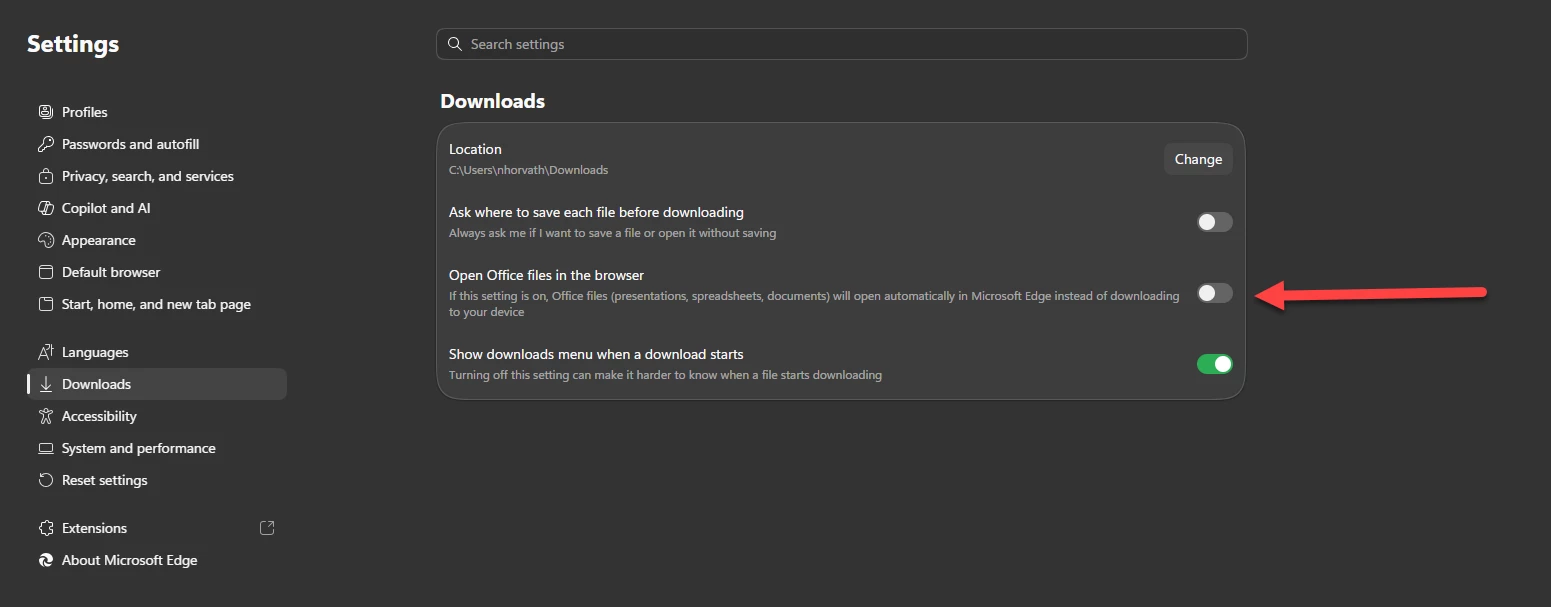
Task: Open System and performance settings
Action: (x=157, y=448)
